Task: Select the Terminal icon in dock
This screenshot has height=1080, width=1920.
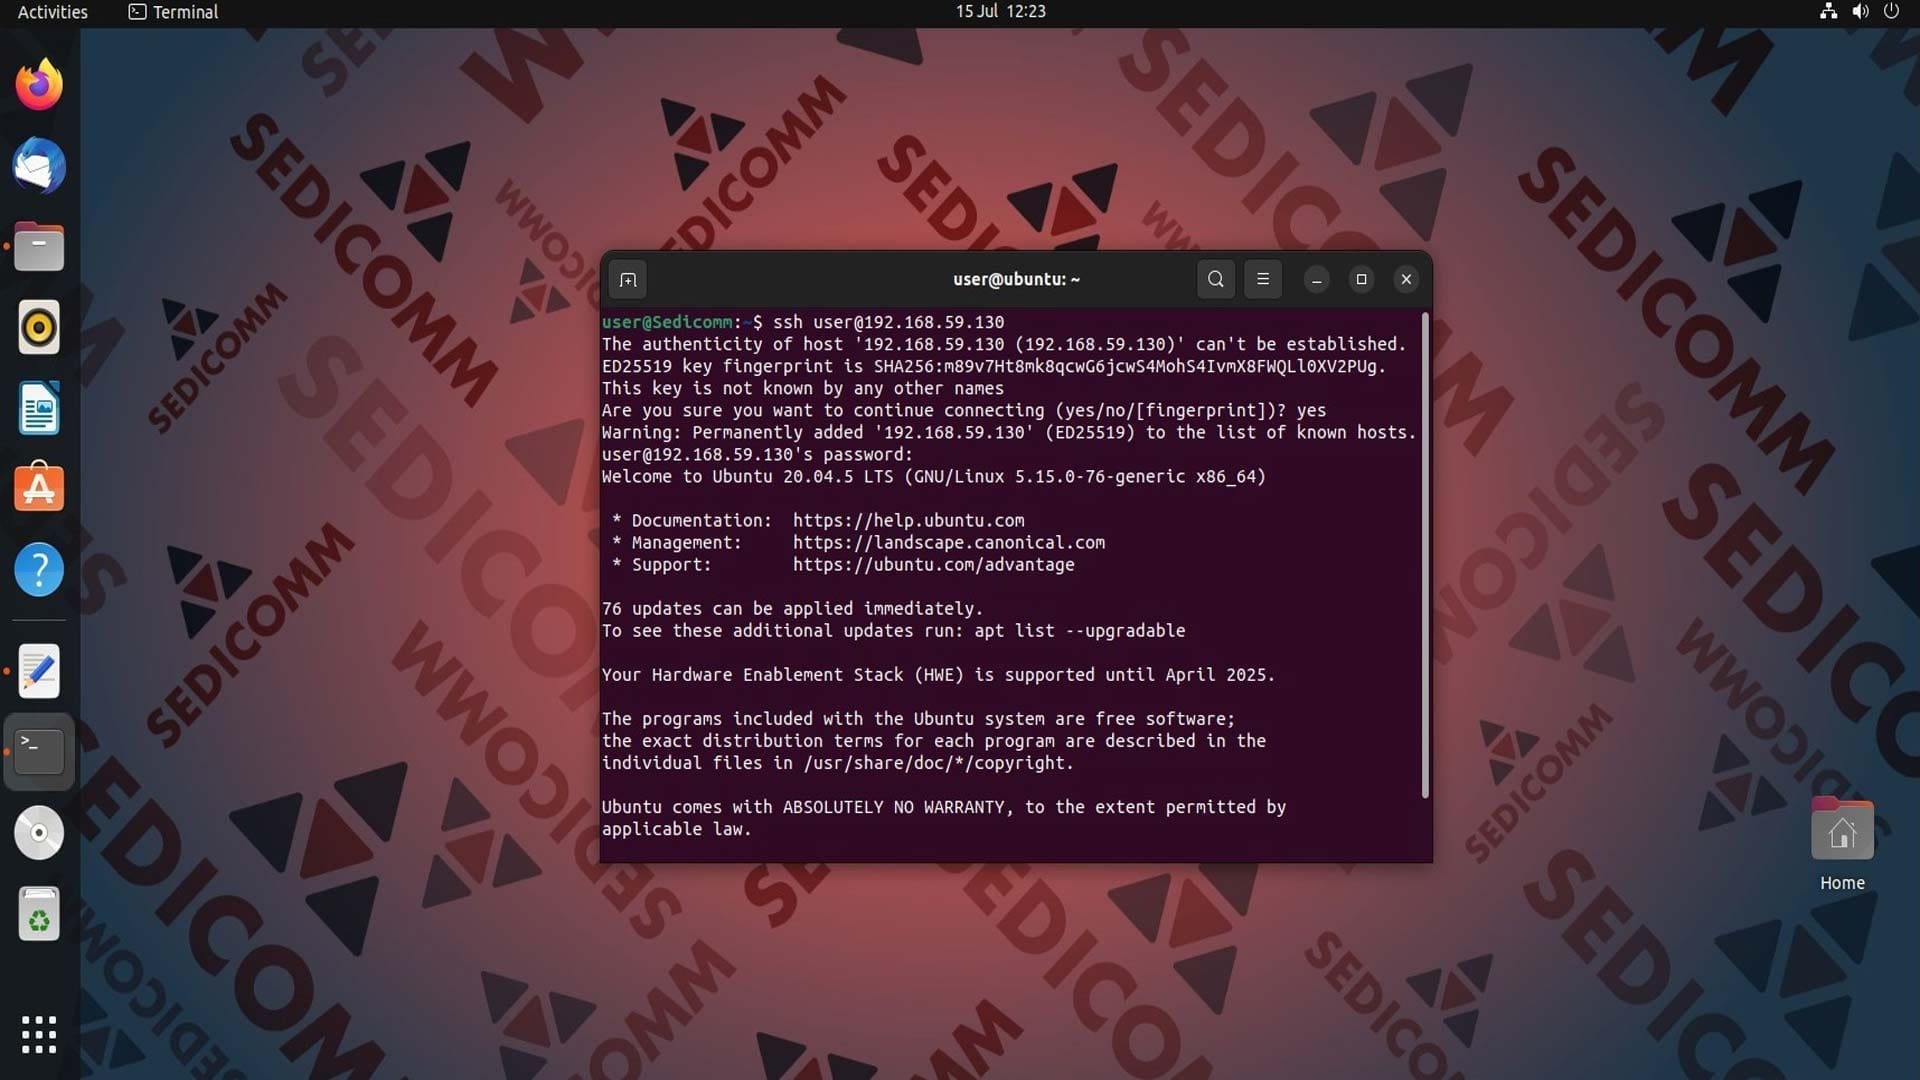Action: coord(39,752)
